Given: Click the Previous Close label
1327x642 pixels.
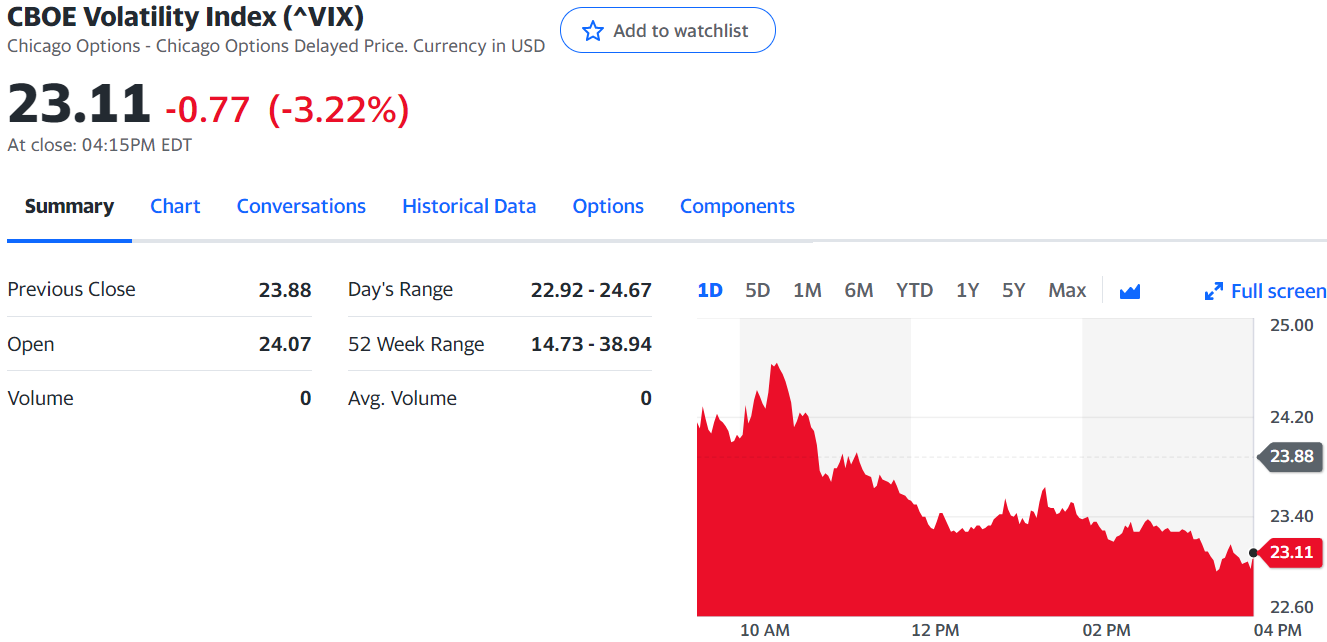Looking at the screenshot, I should tap(71, 290).
